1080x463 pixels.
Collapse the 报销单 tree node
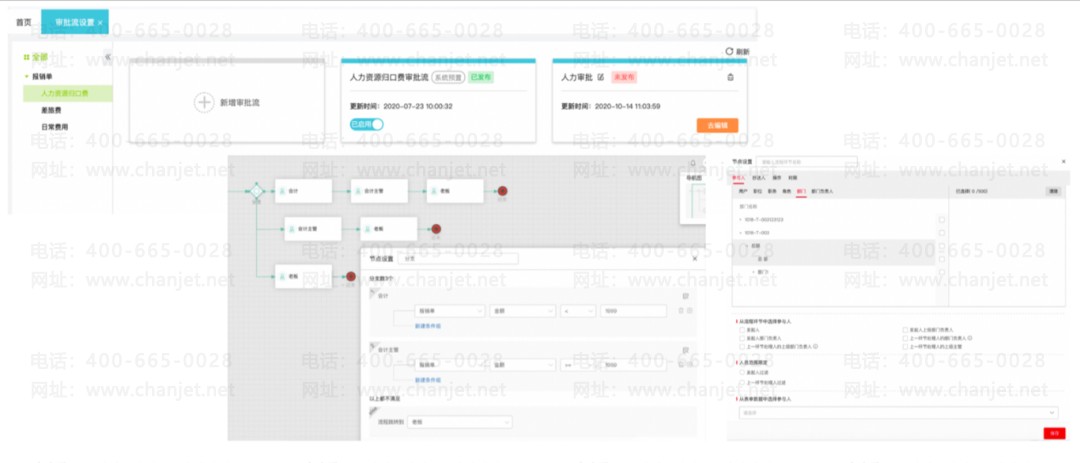pos(26,76)
